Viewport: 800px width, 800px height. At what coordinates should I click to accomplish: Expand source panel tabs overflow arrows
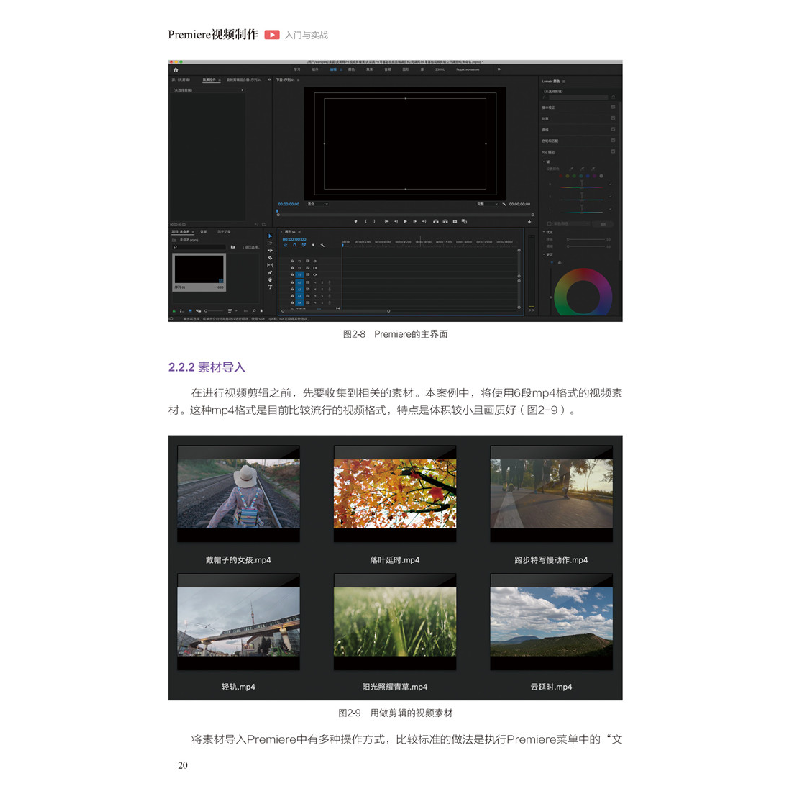269,80
